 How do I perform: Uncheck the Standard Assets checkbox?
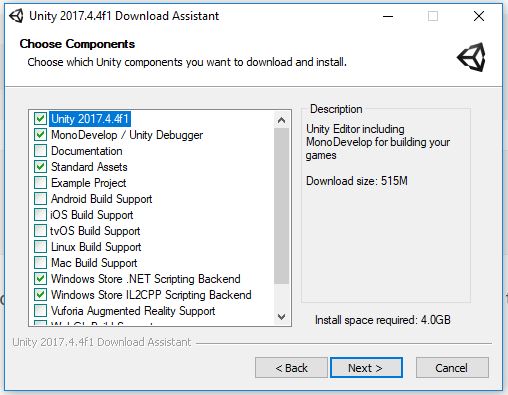(40, 167)
